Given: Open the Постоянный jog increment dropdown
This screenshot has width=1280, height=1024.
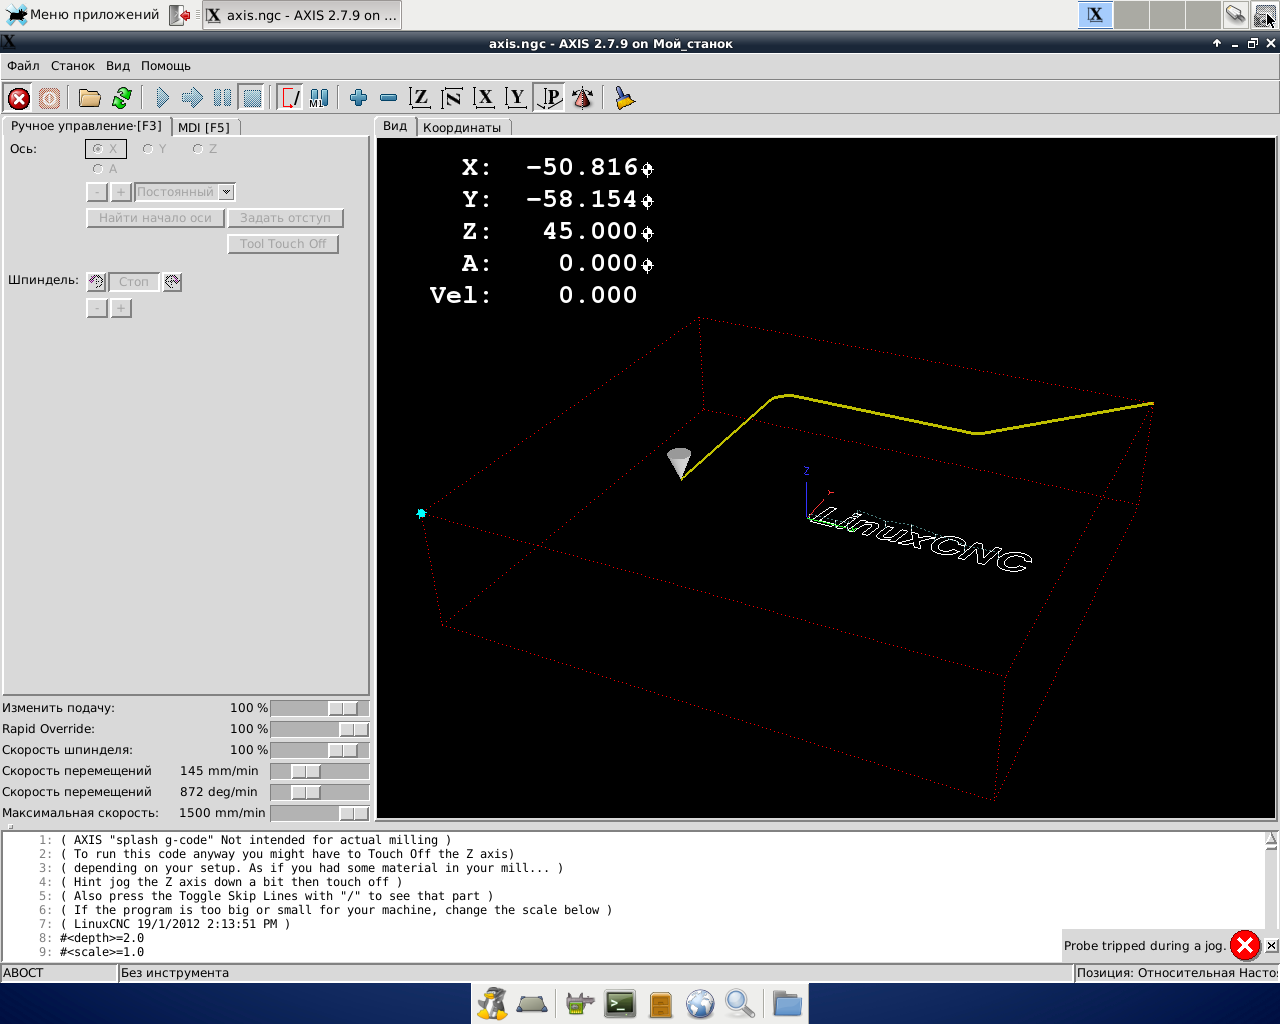Looking at the screenshot, I should point(185,192).
